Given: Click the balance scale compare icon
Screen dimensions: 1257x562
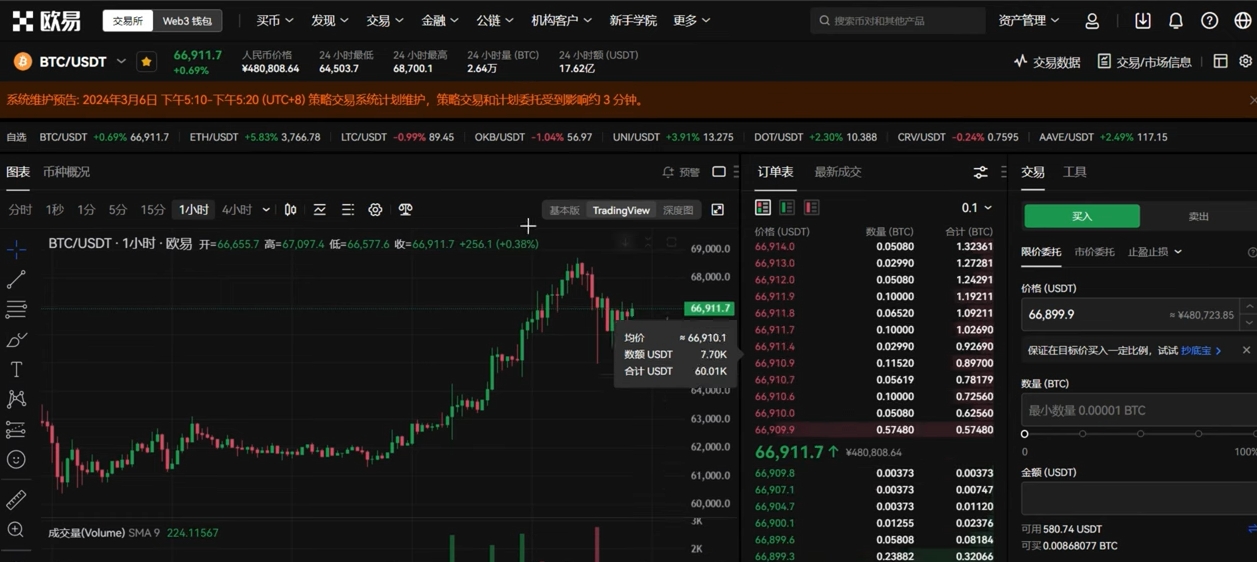Looking at the screenshot, I should pos(405,210).
